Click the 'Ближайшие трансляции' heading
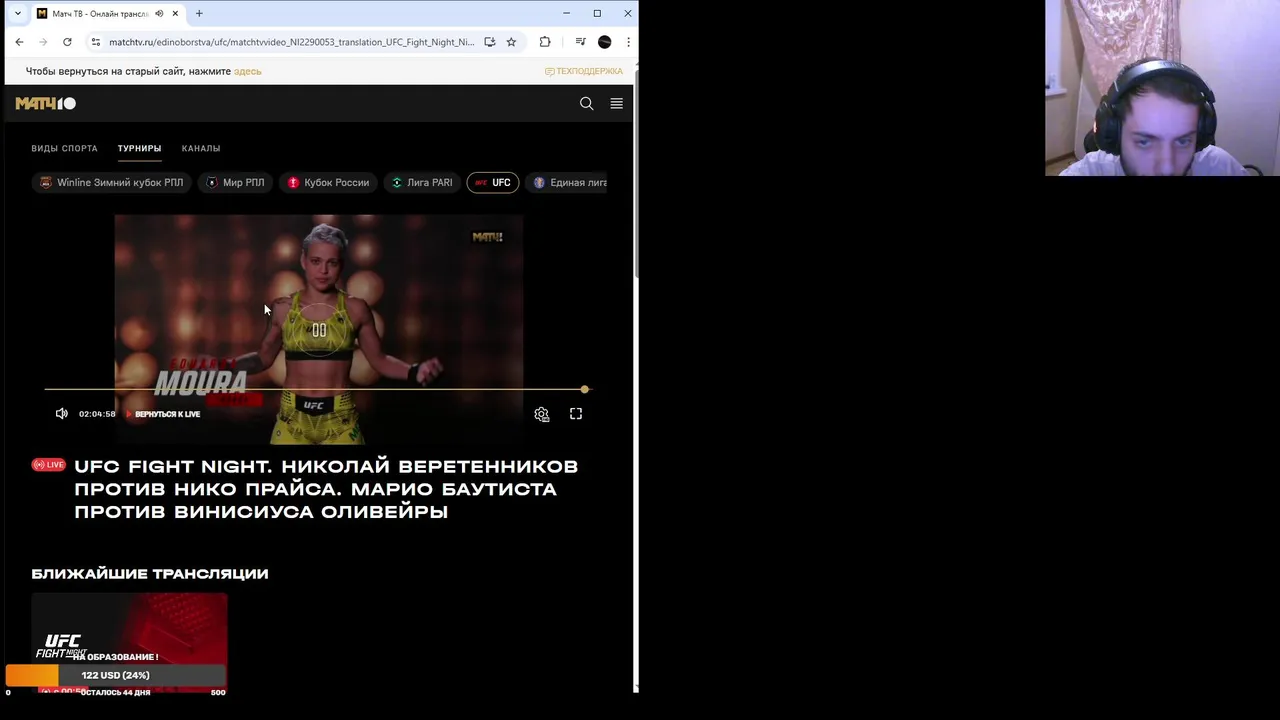The width and height of the screenshot is (1280, 720). tap(150, 573)
